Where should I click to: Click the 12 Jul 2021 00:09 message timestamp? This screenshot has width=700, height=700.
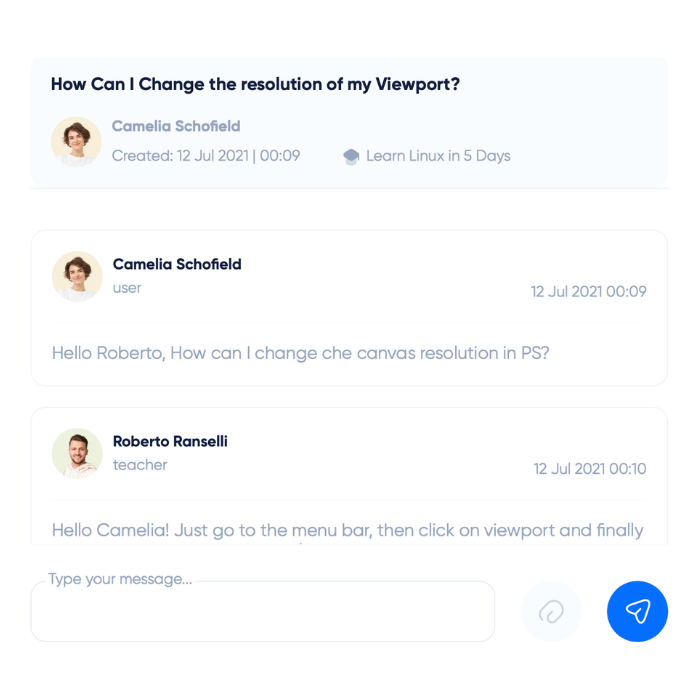588,292
